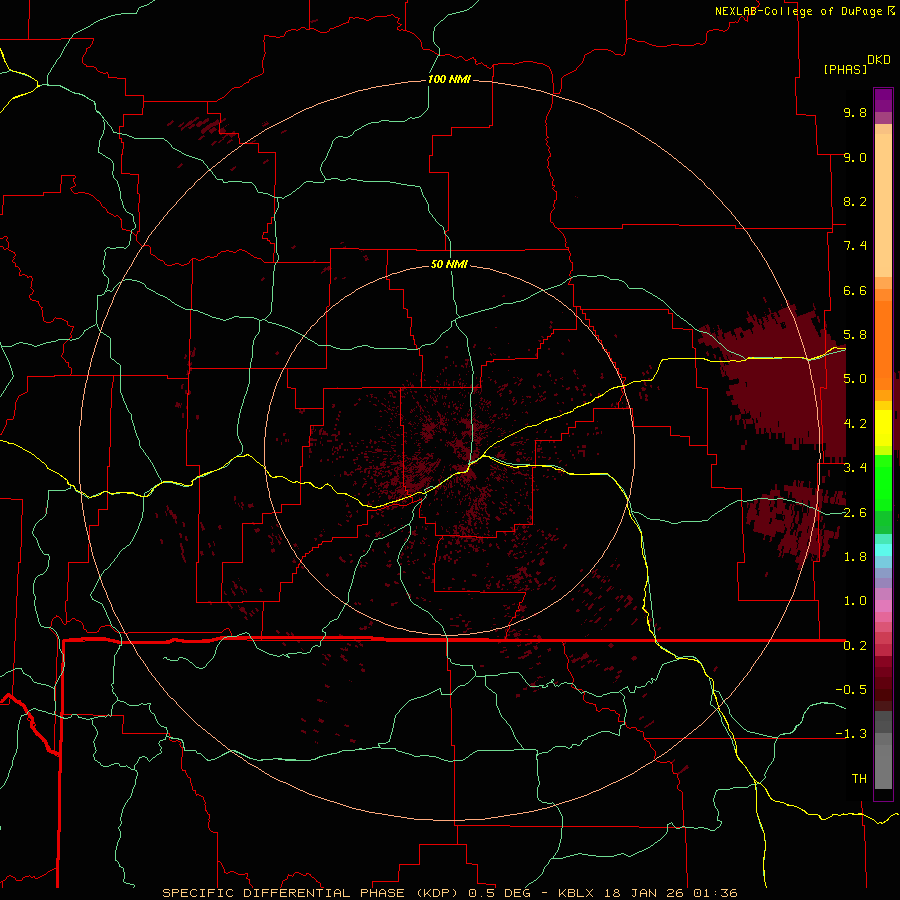
Task: Click the 18 JAN 26 date in the caption
Action: (x=643, y=893)
